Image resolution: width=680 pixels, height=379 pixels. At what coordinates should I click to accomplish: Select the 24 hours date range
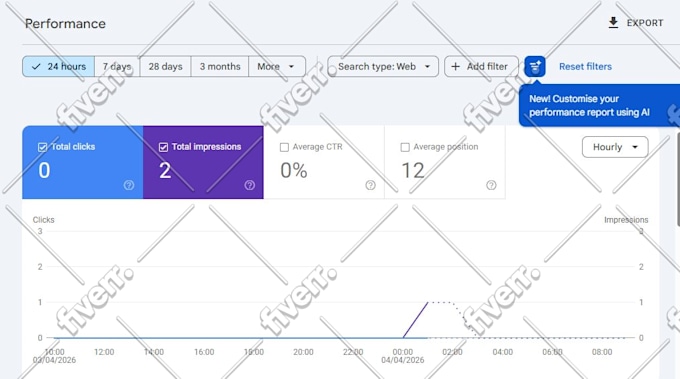click(59, 66)
